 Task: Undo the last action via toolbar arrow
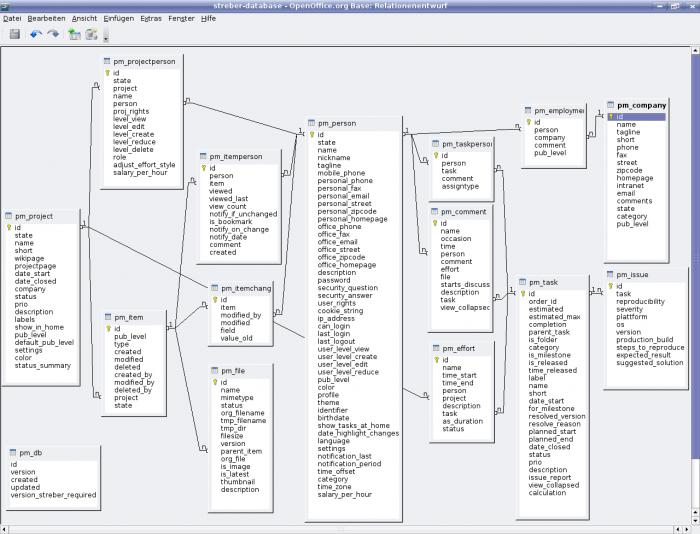(x=36, y=34)
